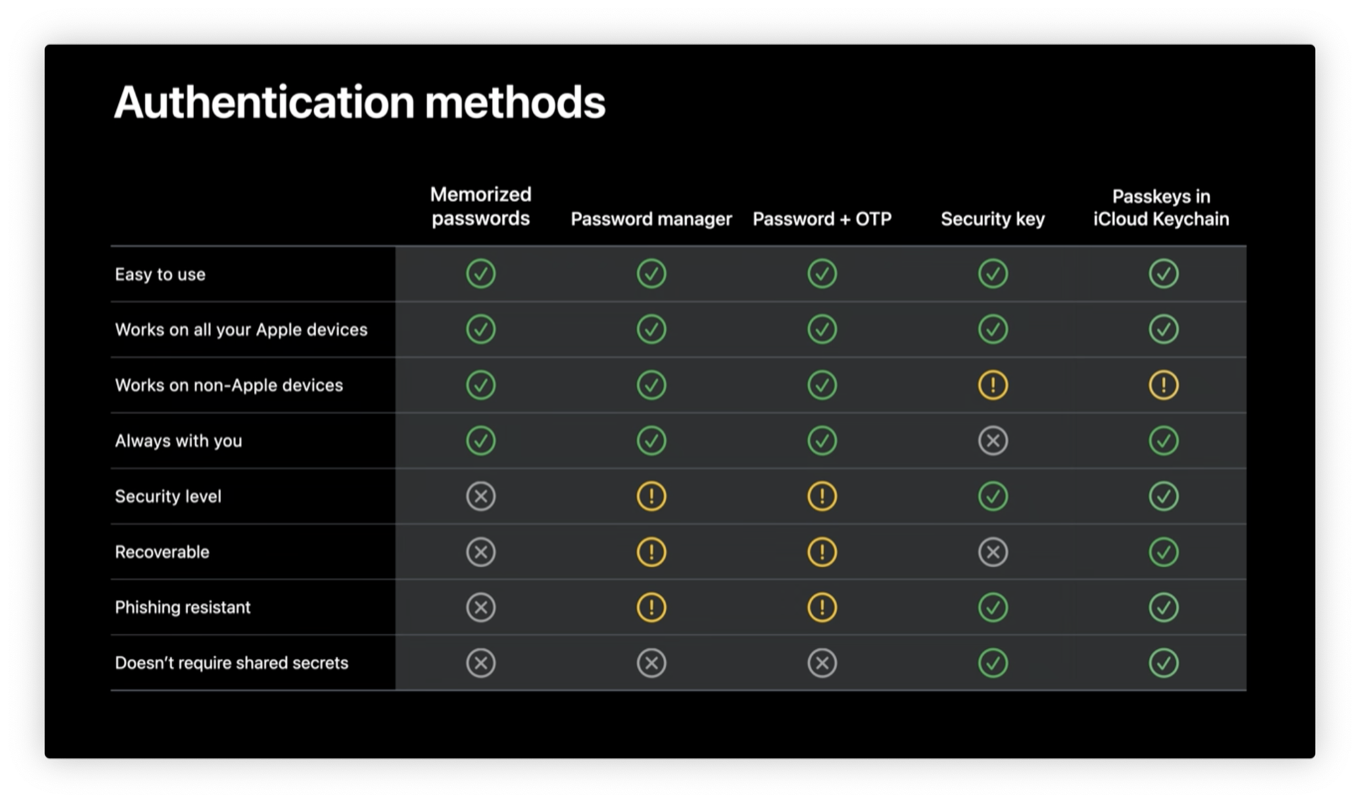This screenshot has width=1360, height=803.
Task: Click the Phishing resistant row label
Action: click(x=183, y=607)
